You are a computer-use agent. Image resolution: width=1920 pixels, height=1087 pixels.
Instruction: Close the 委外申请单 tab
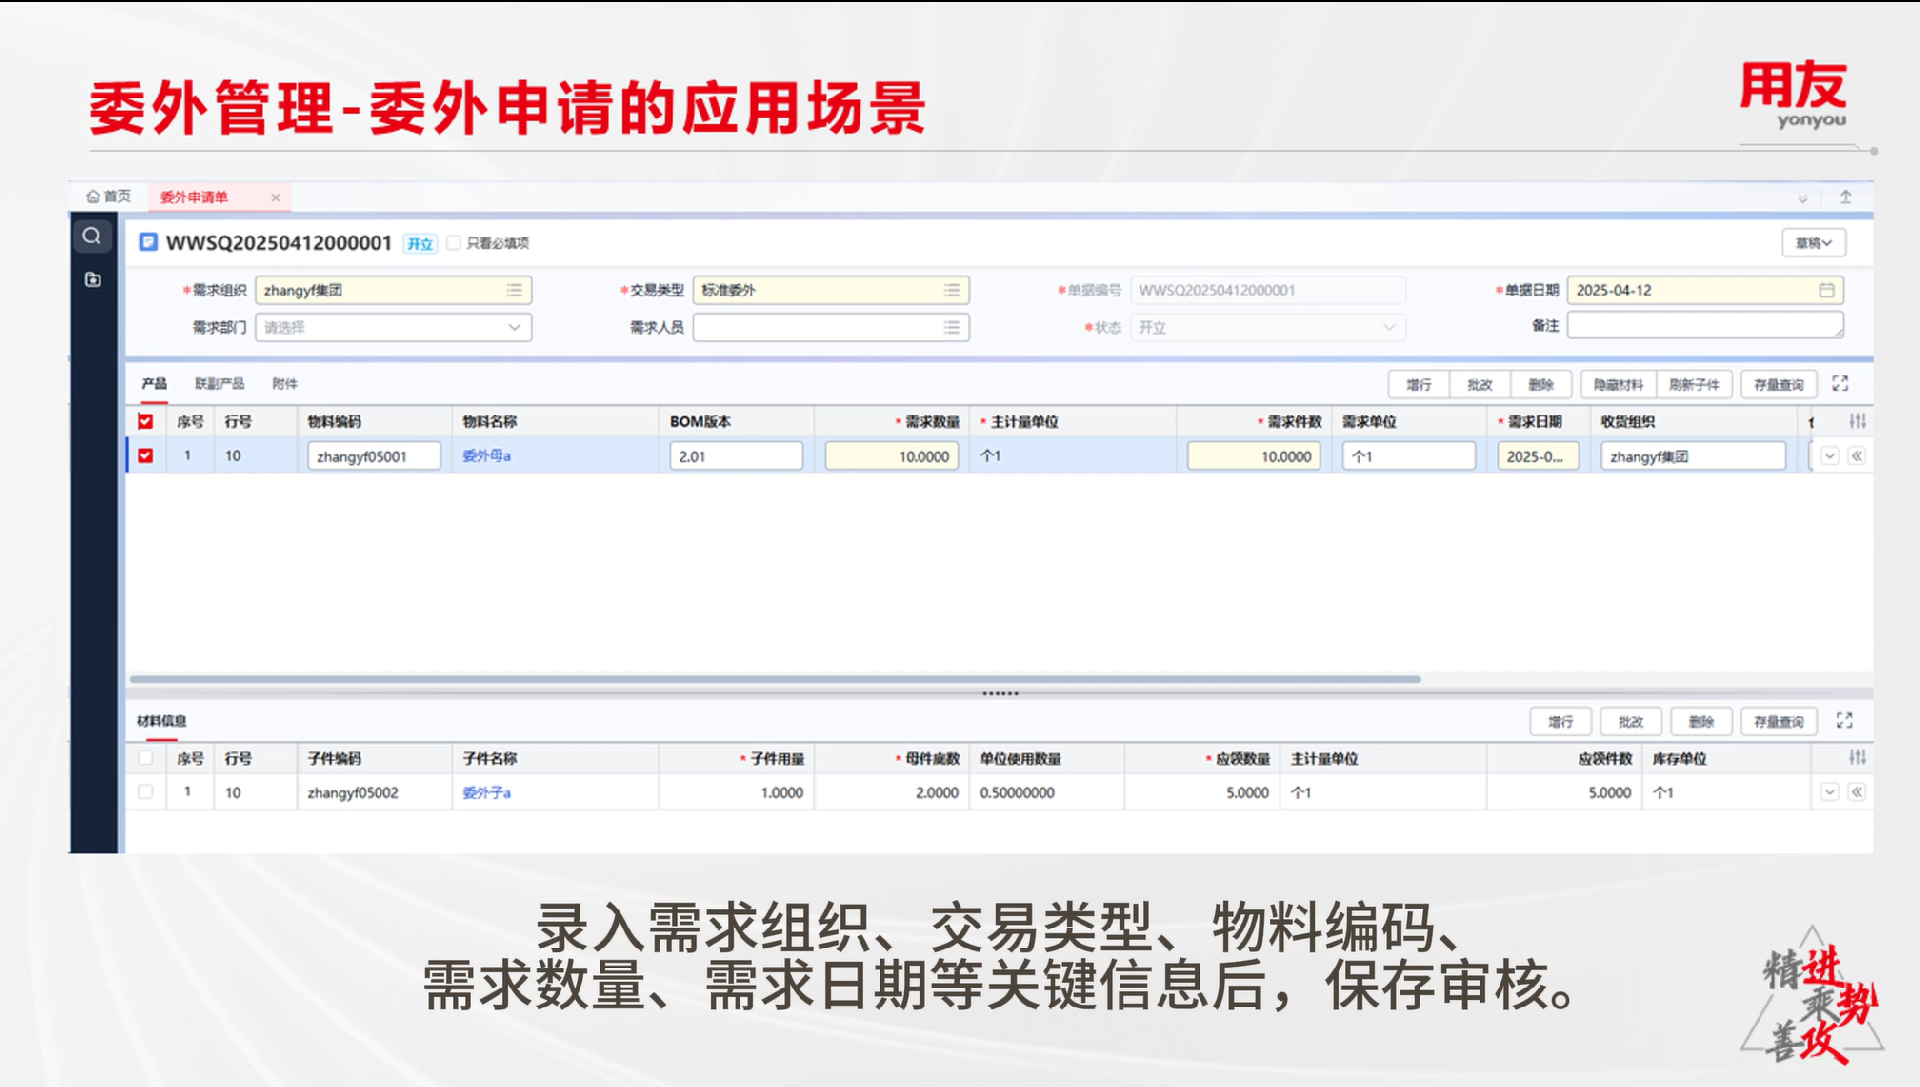tap(276, 197)
